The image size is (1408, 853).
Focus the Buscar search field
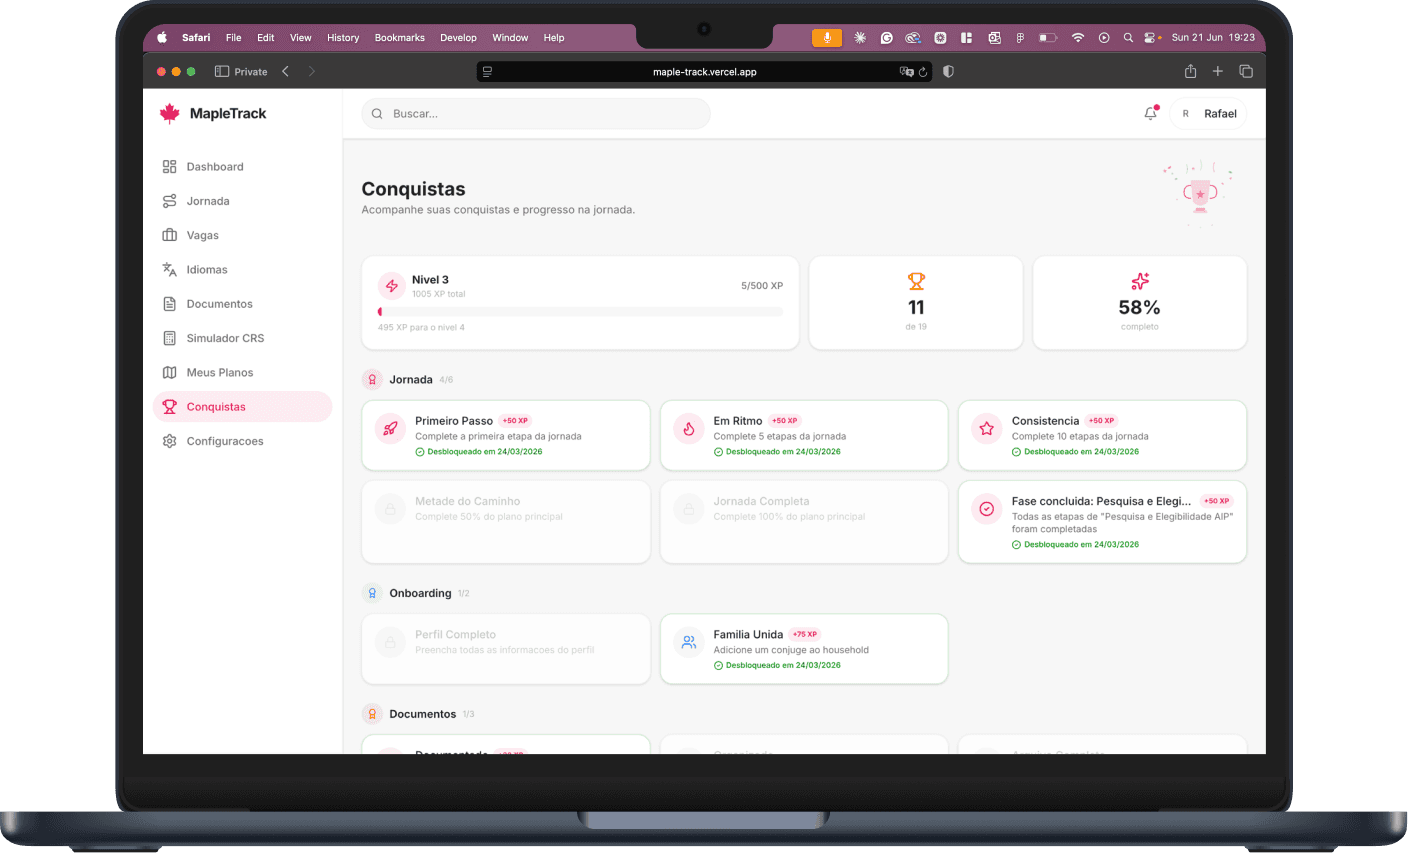[536, 114]
